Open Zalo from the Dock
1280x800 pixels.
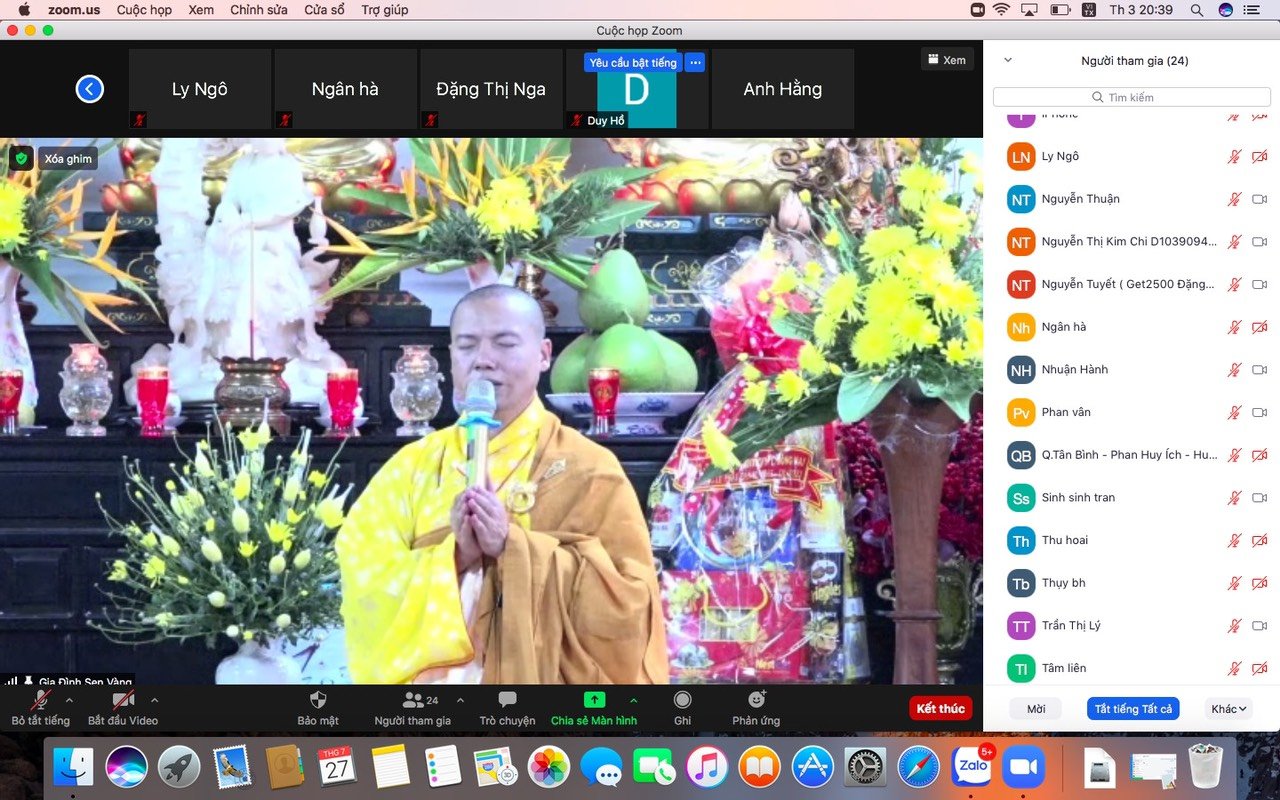(x=971, y=767)
